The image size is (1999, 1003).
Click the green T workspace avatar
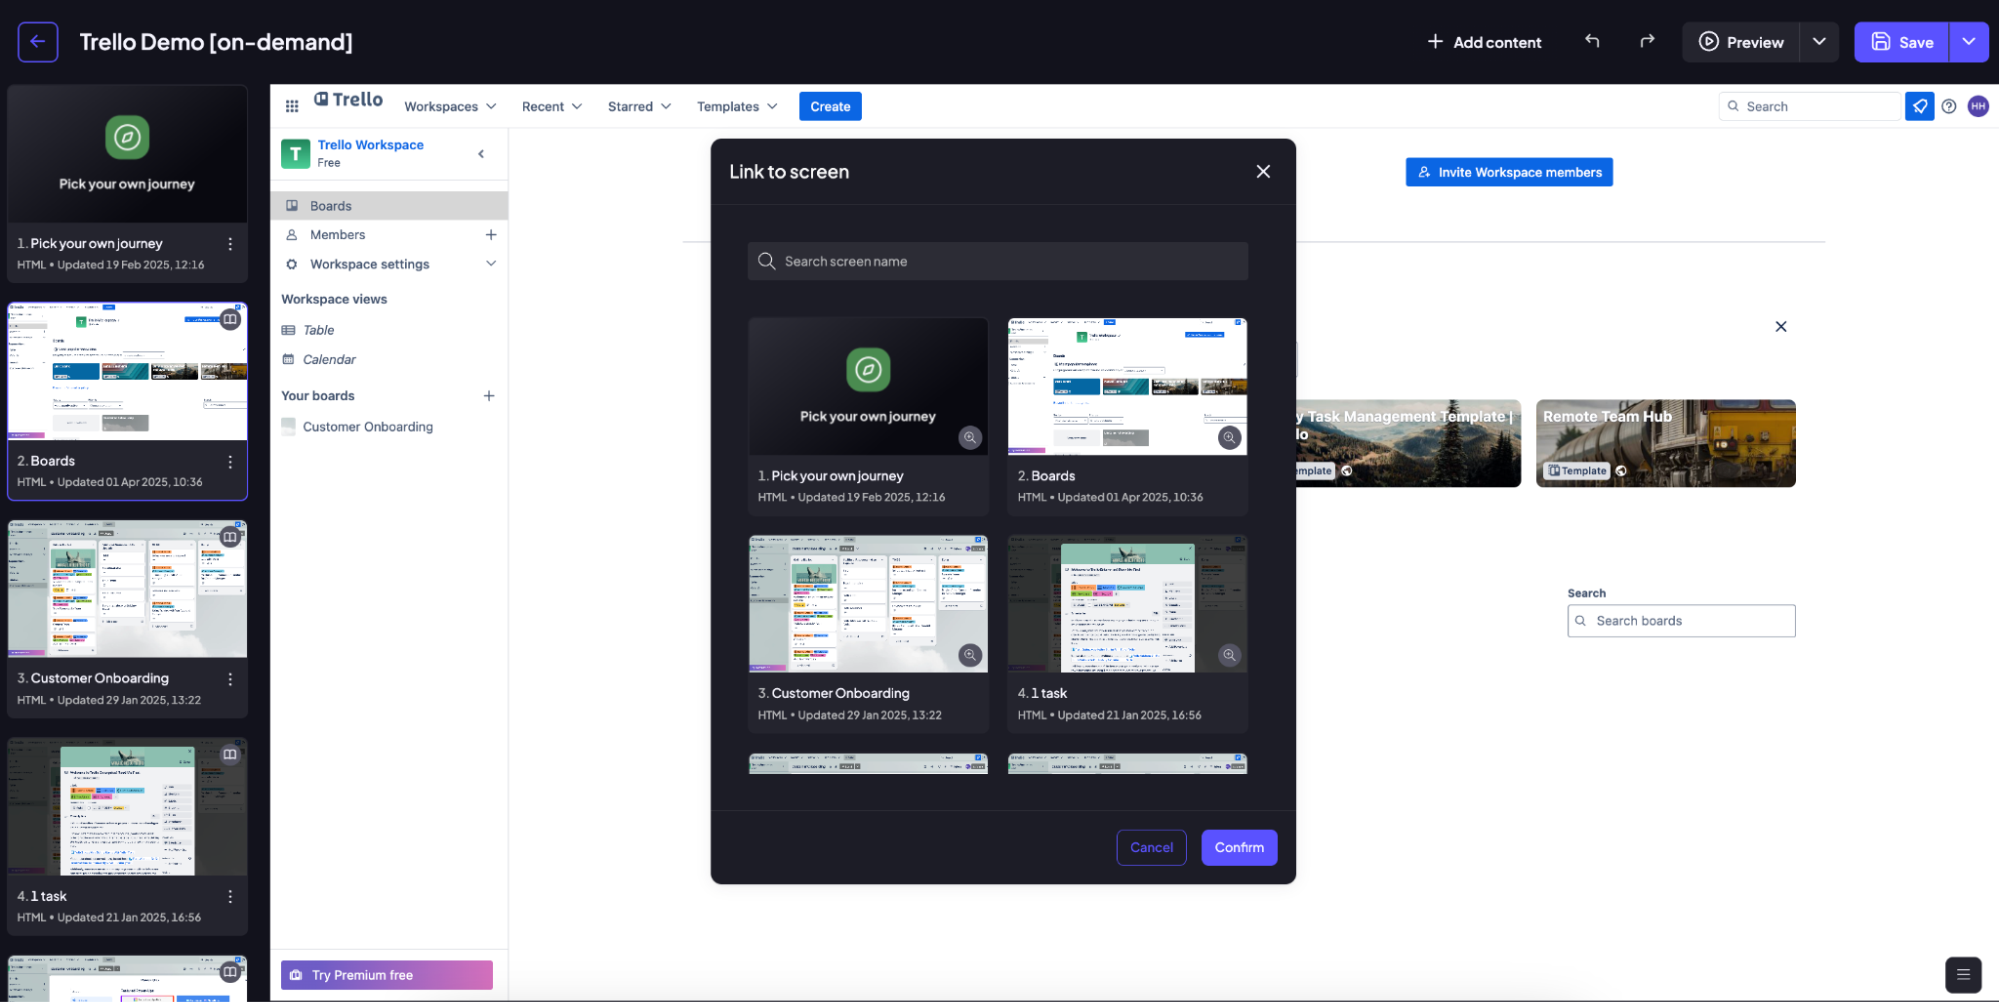tap(295, 154)
